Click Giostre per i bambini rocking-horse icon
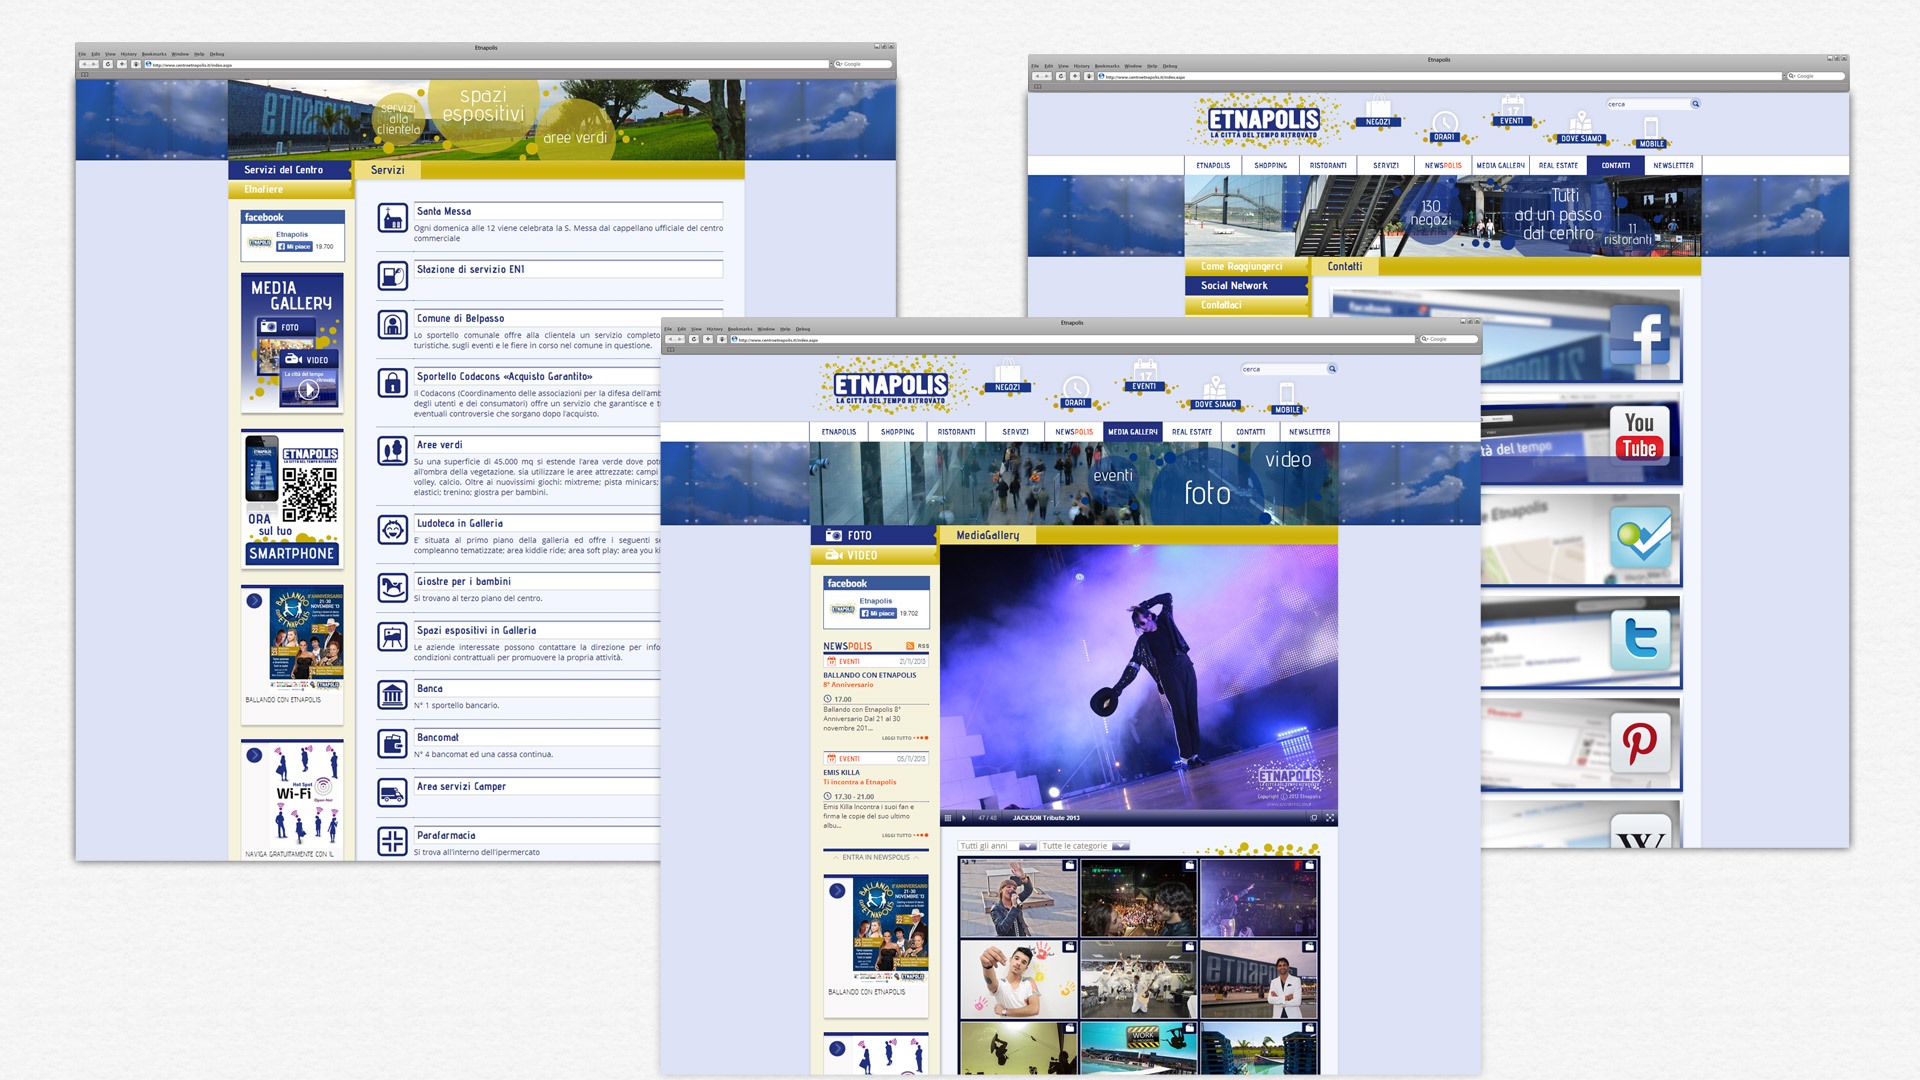 point(392,587)
